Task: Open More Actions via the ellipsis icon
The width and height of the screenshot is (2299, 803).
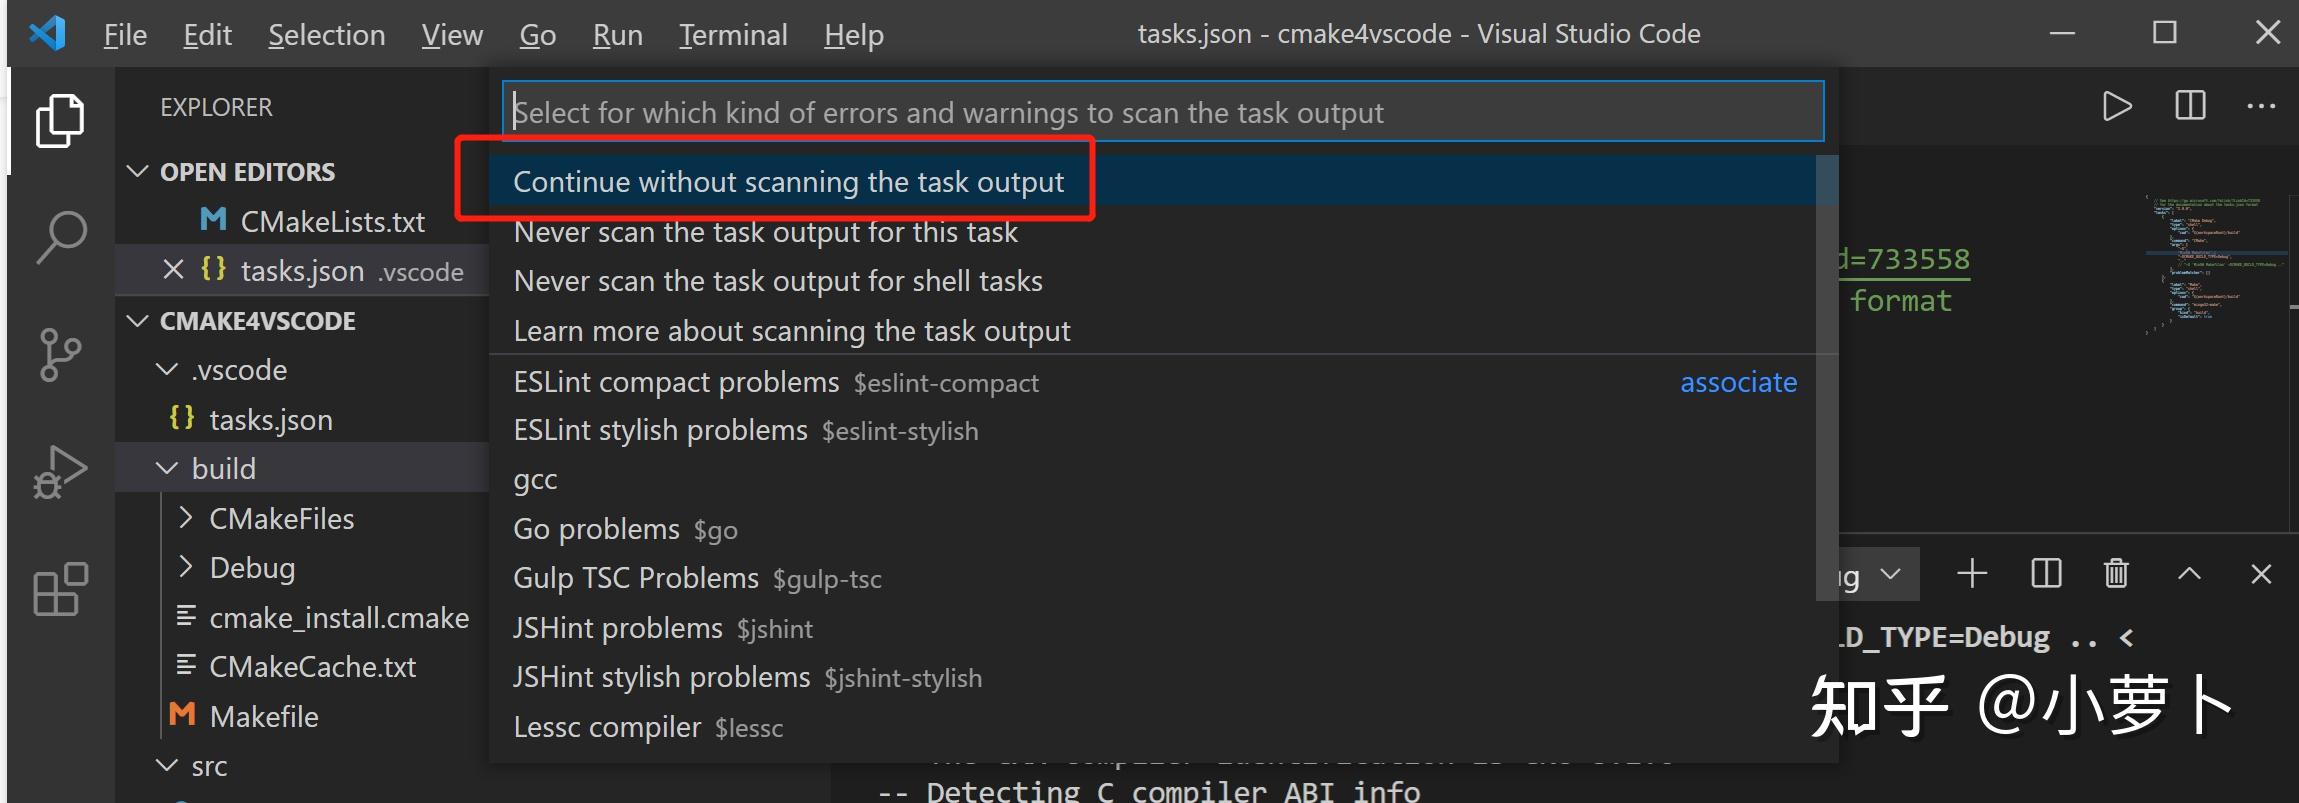Action: (2260, 105)
